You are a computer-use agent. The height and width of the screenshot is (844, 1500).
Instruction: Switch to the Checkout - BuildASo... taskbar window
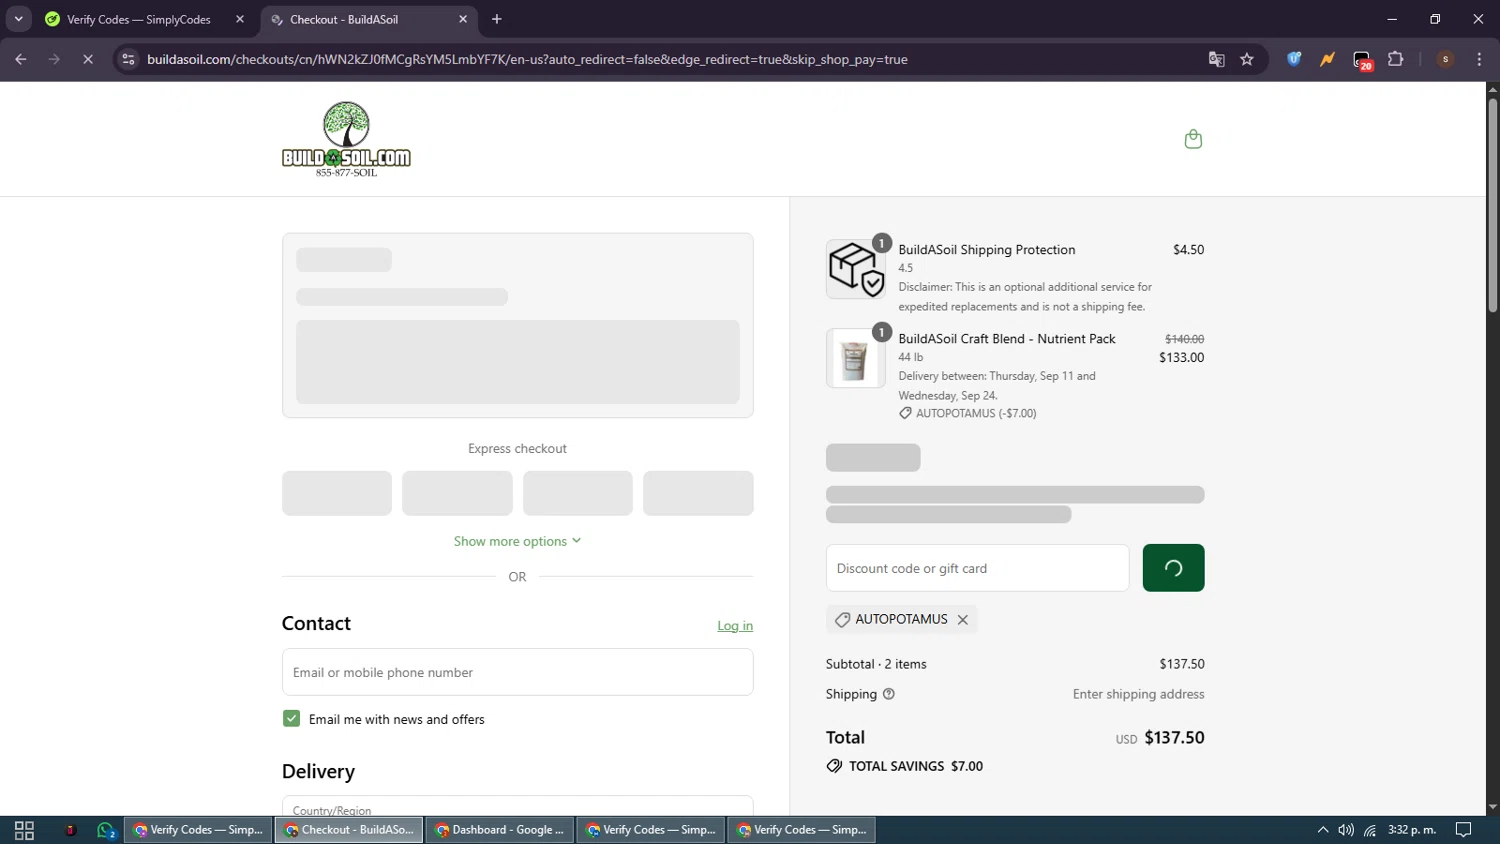[349, 830]
